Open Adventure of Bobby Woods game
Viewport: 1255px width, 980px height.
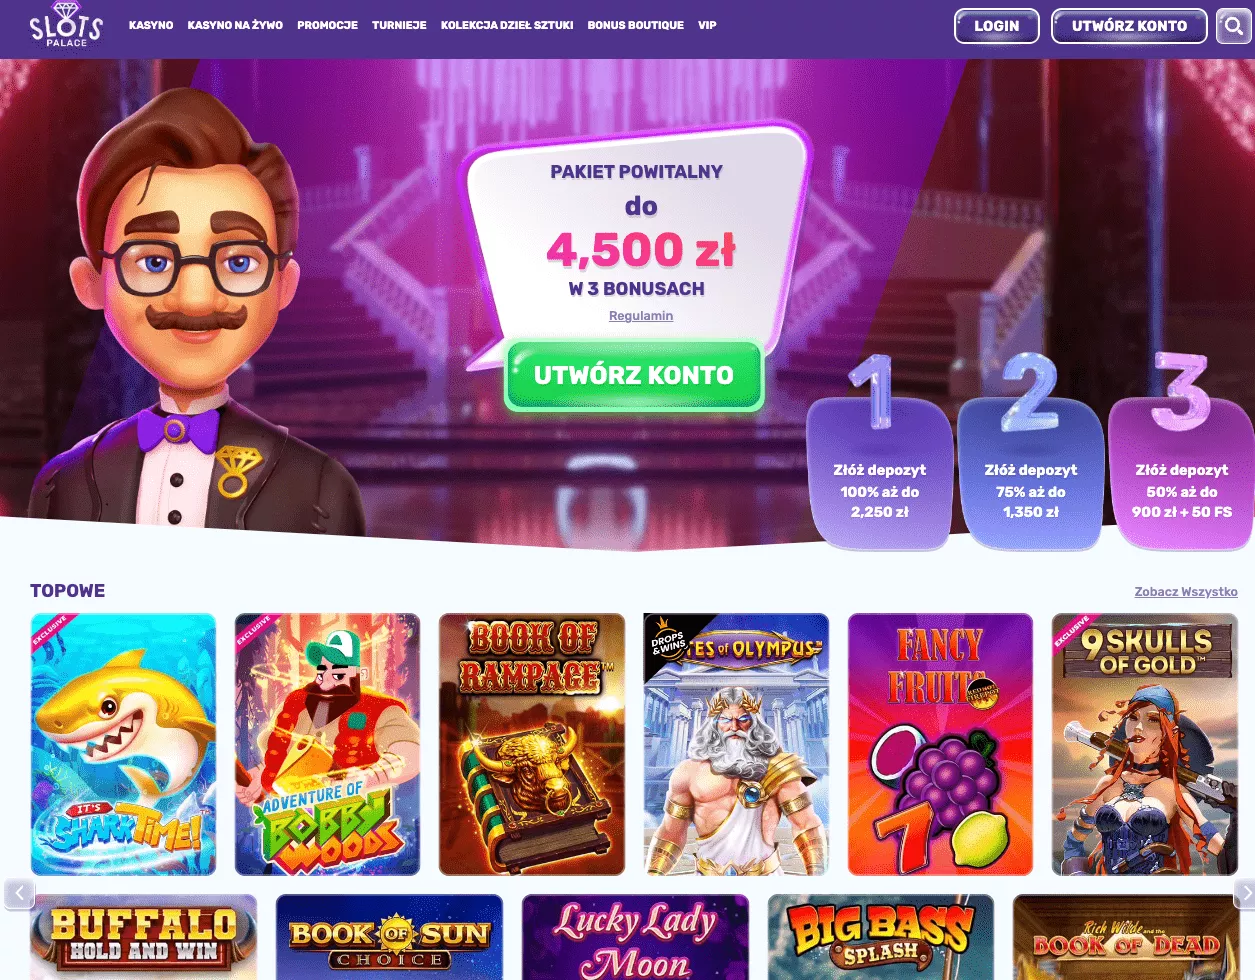(x=327, y=745)
